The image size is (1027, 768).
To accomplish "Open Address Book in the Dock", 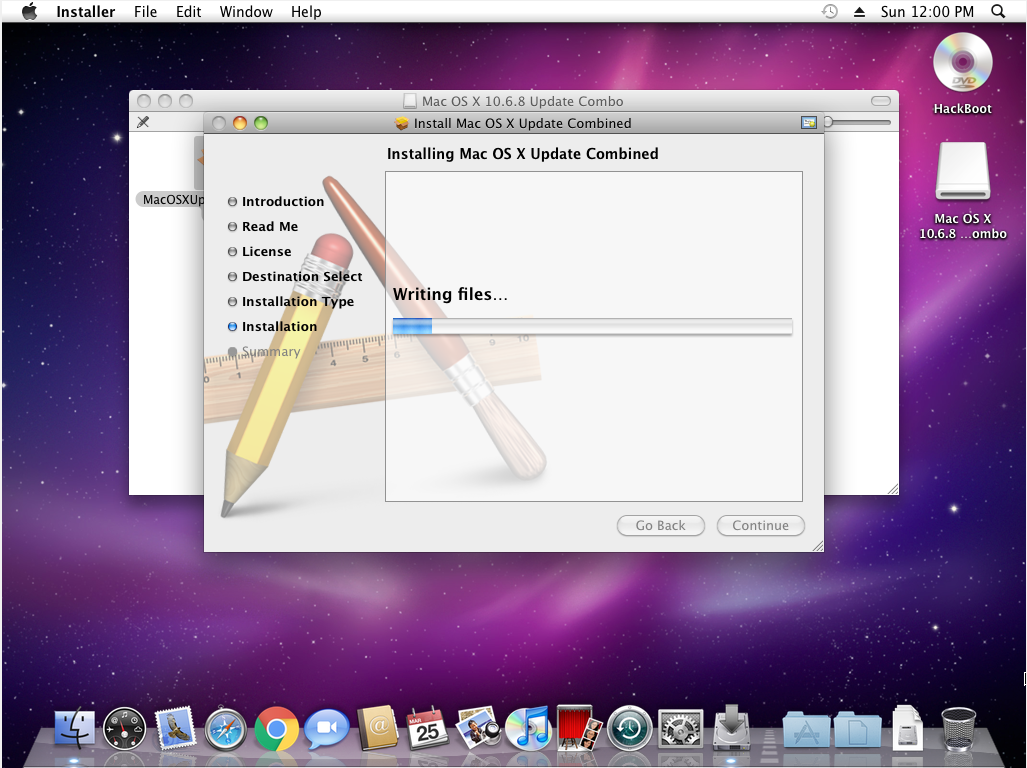I will pyautogui.click(x=378, y=728).
